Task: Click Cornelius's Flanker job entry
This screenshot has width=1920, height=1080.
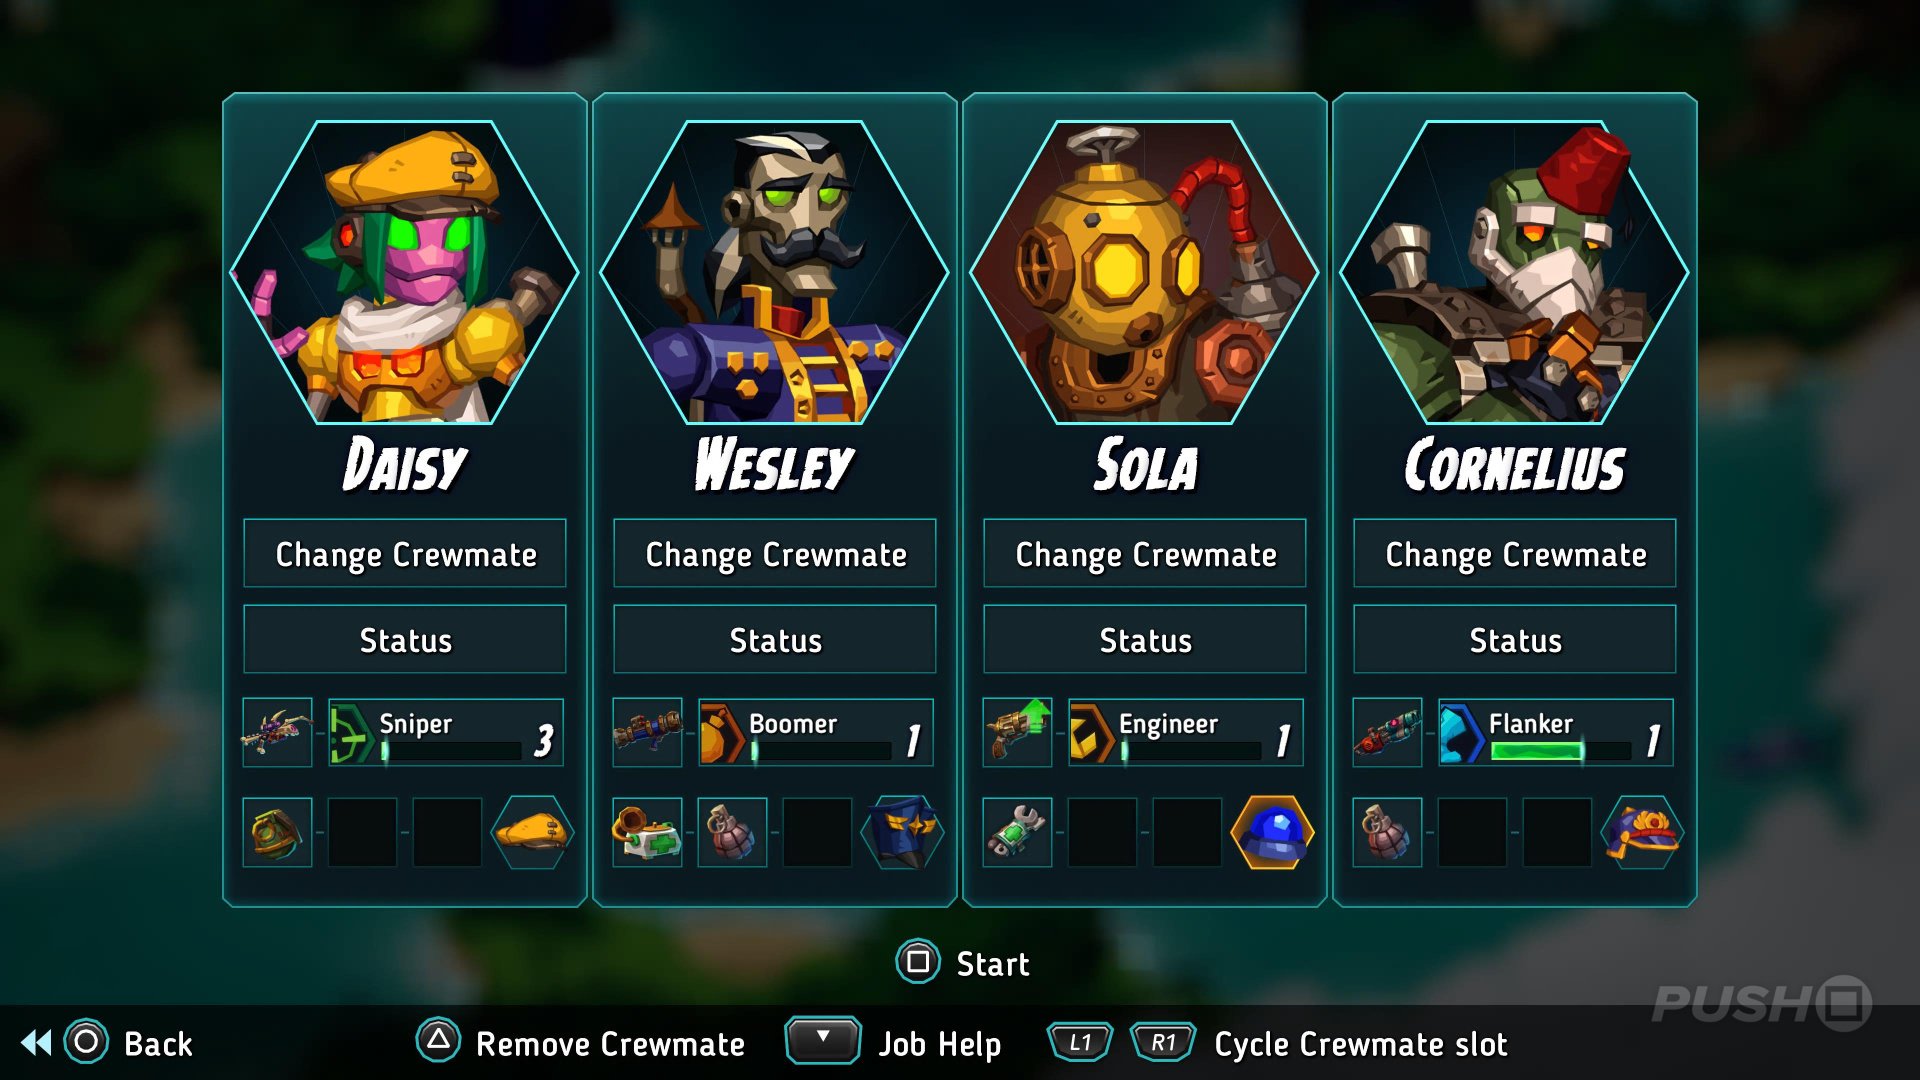Action: pyautogui.click(x=1555, y=733)
